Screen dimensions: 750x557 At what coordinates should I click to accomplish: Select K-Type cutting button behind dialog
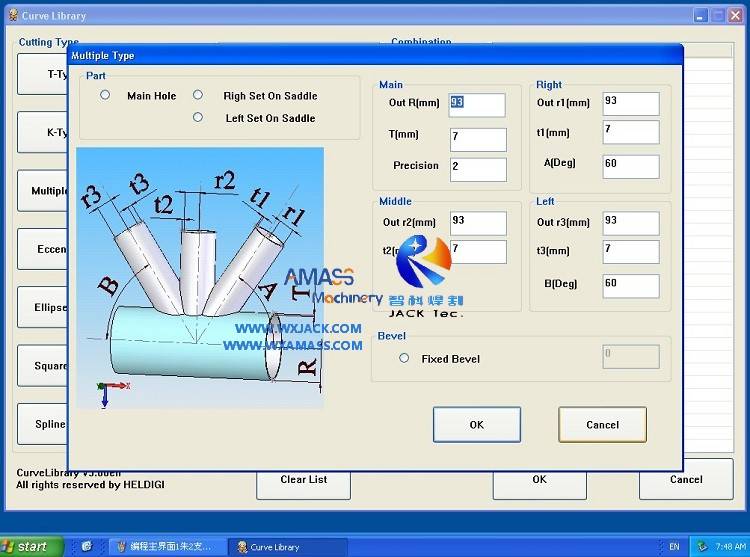[43, 132]
